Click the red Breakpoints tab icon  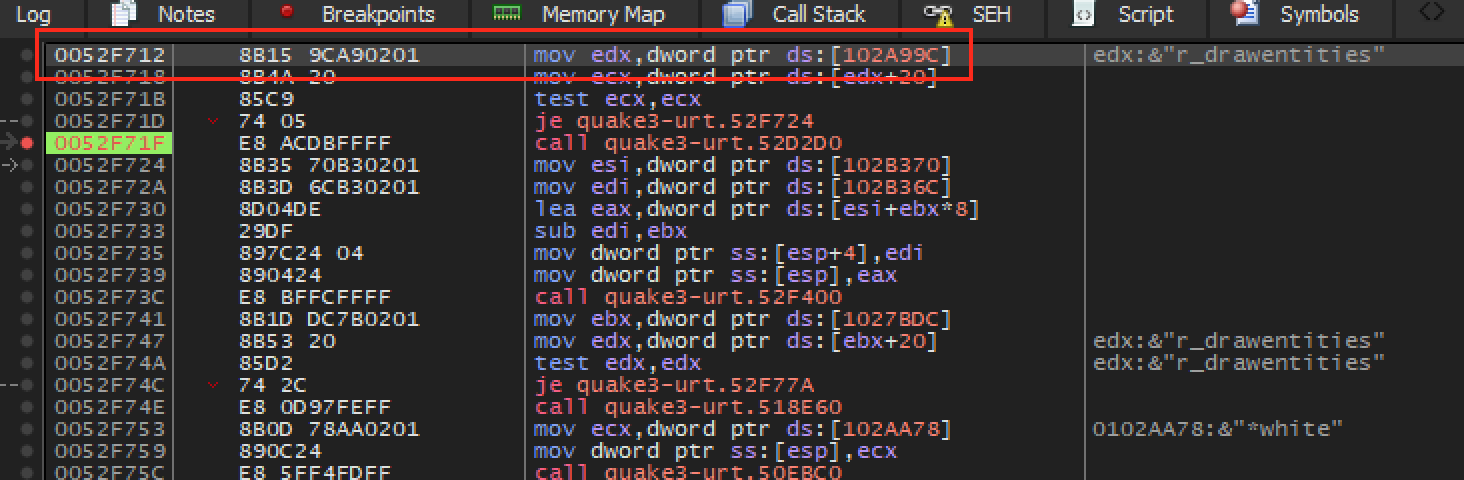(x=286, y=11)
